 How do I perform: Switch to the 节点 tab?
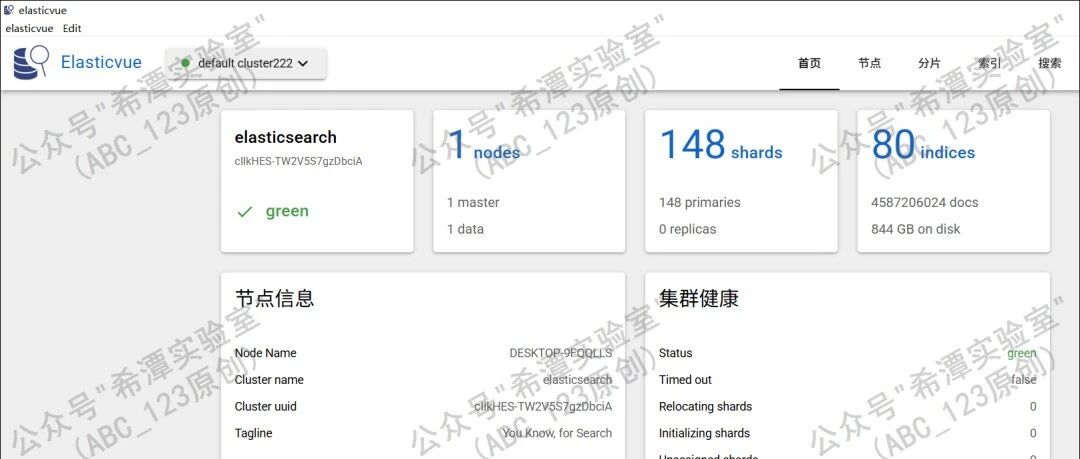(869, 63)
